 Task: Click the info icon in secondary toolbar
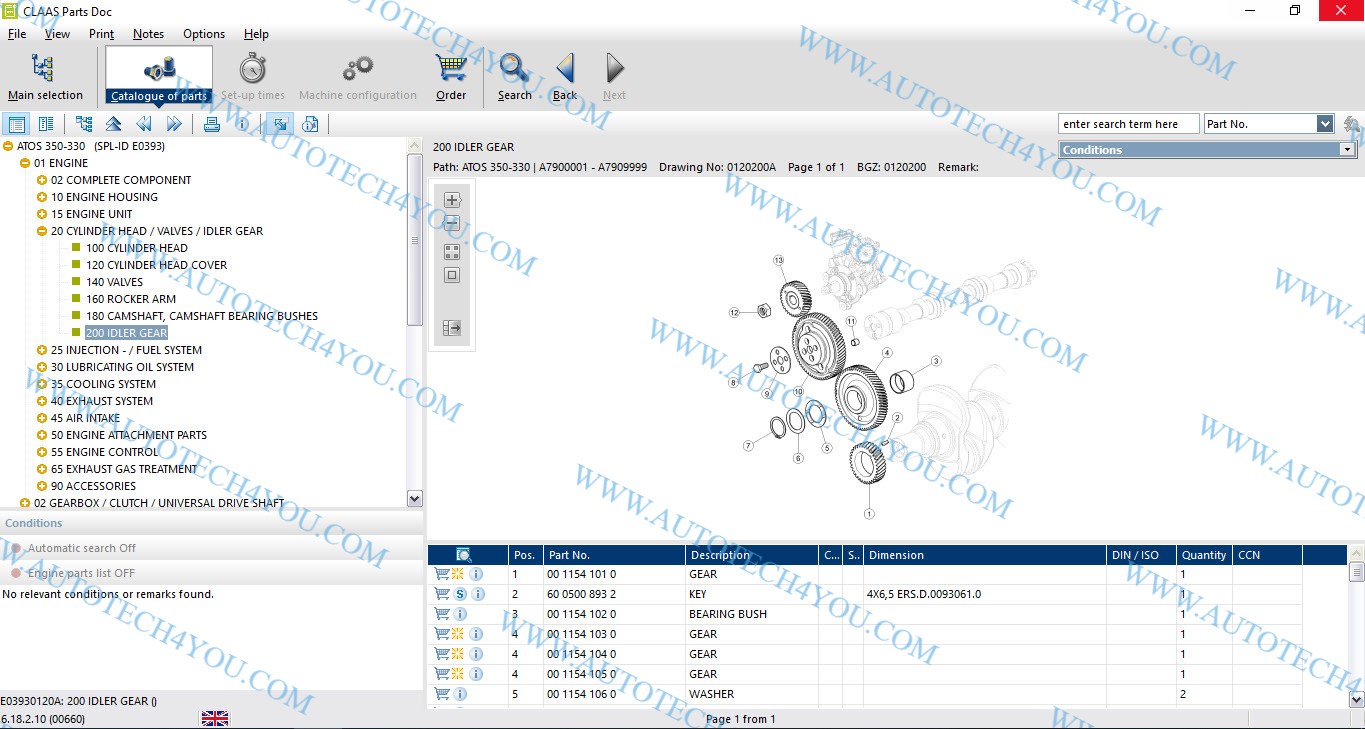242,124
